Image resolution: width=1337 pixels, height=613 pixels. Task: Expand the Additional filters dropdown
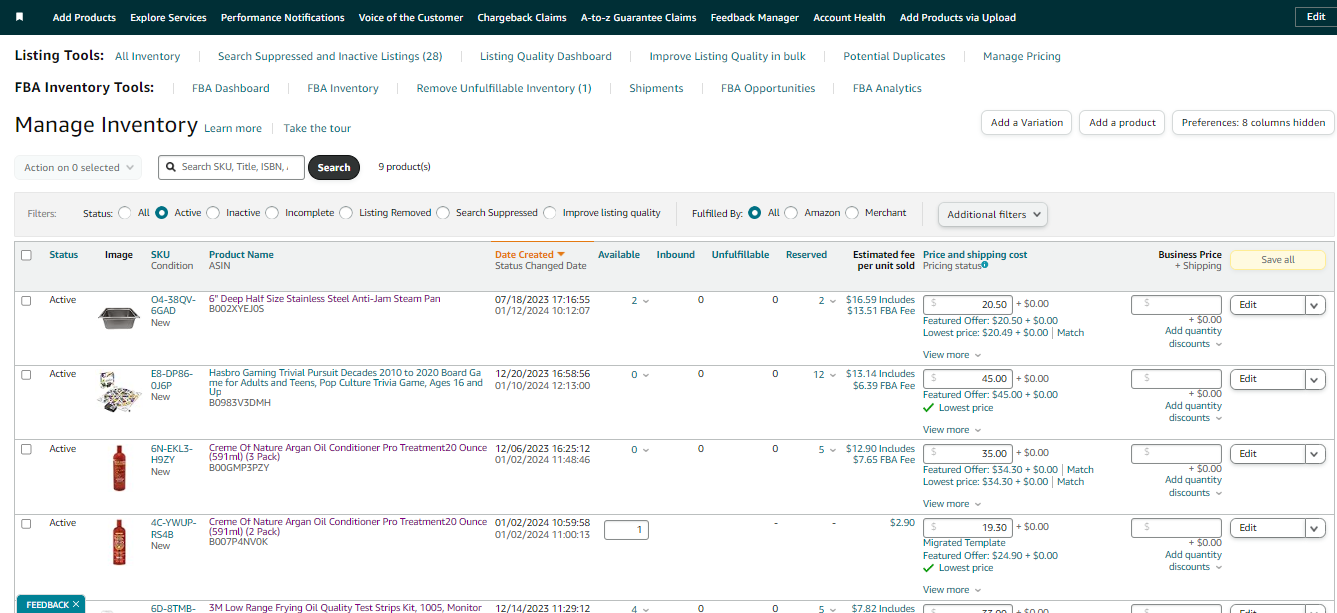pos(993,214)
